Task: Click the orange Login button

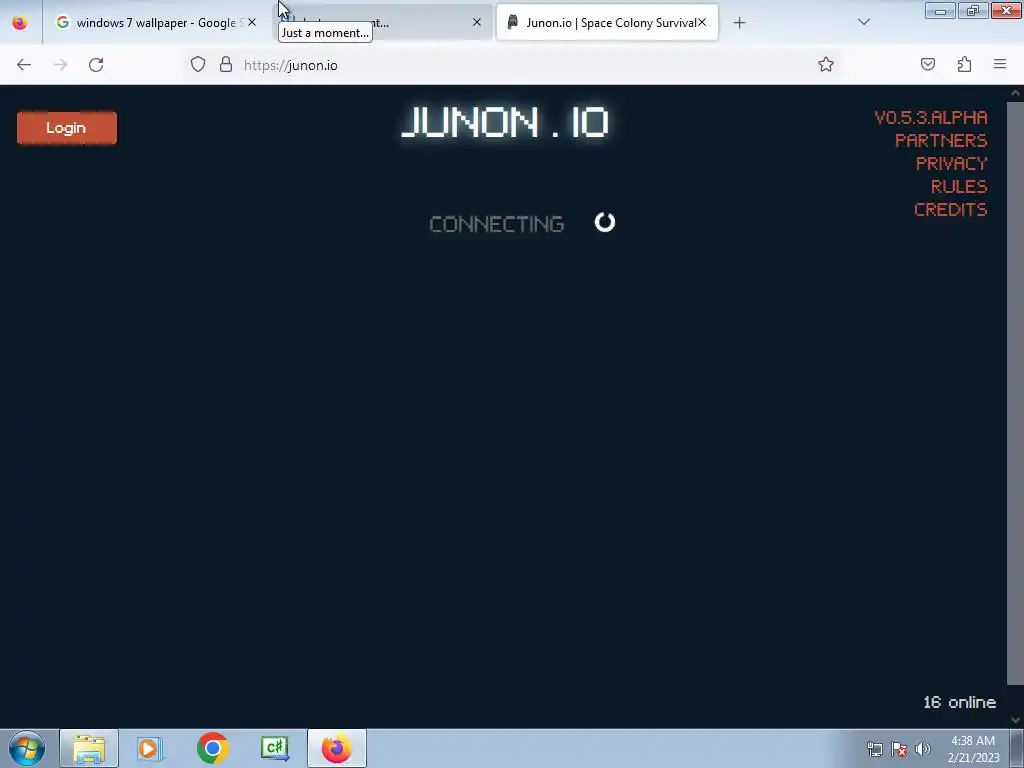Action: point(67,127)
